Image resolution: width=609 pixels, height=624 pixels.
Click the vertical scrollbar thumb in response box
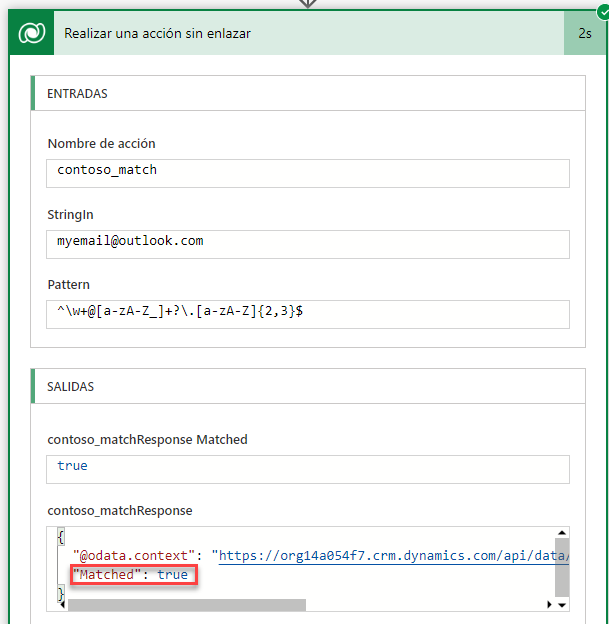tap(562, 567)
